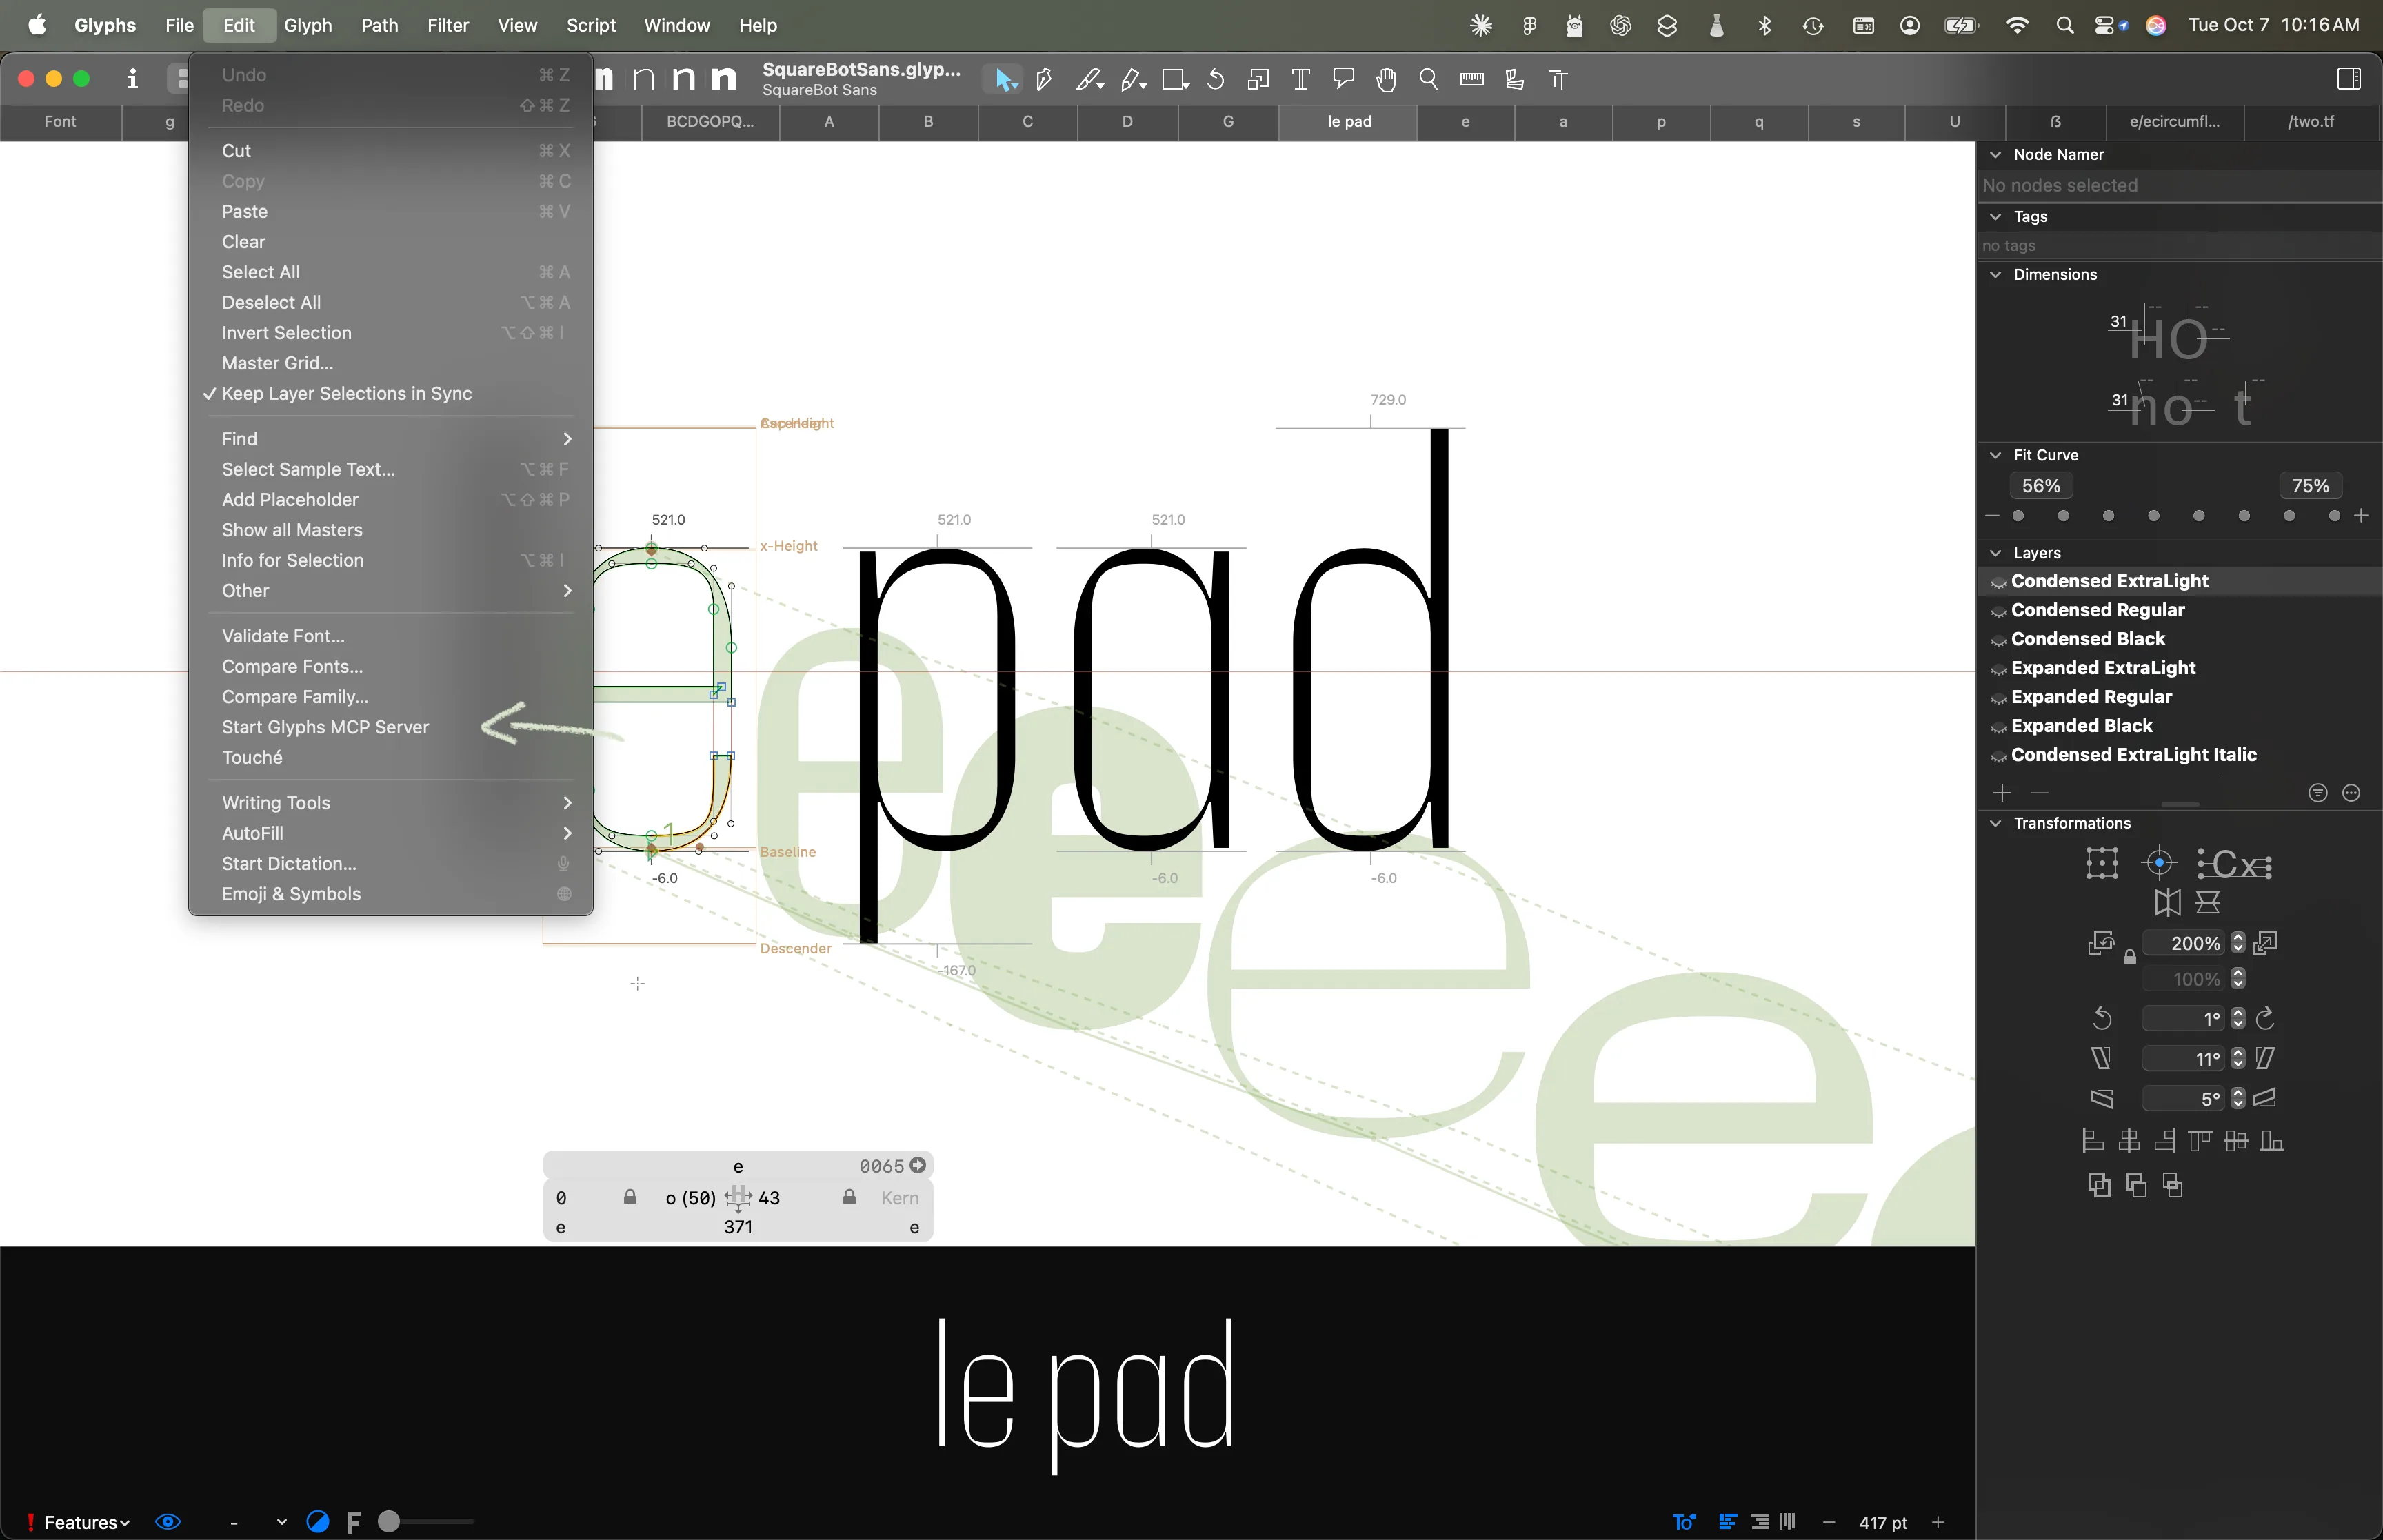The height and width of the screenshot is (1540, 2383).
Task: Switch to the BCDGOPQ... tab
Action: pos(709,121)
